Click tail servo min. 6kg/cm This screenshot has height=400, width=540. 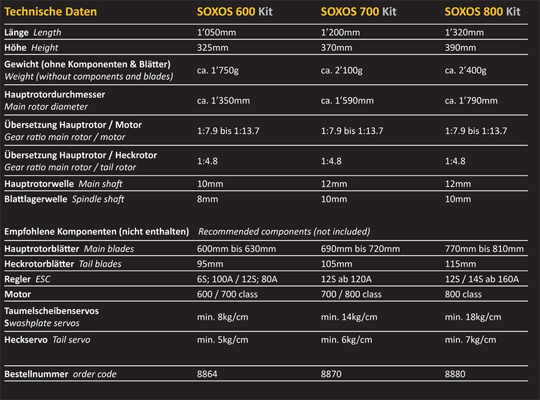(x=346, y=340)
